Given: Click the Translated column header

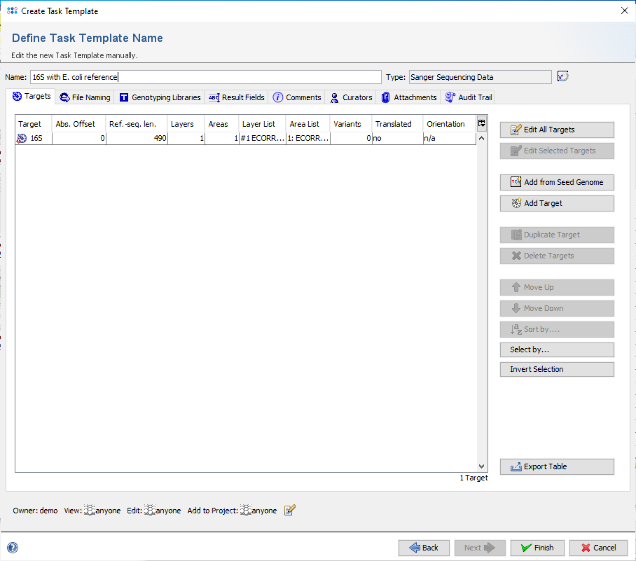Looking at the screenshot, I should coord(397,124).
